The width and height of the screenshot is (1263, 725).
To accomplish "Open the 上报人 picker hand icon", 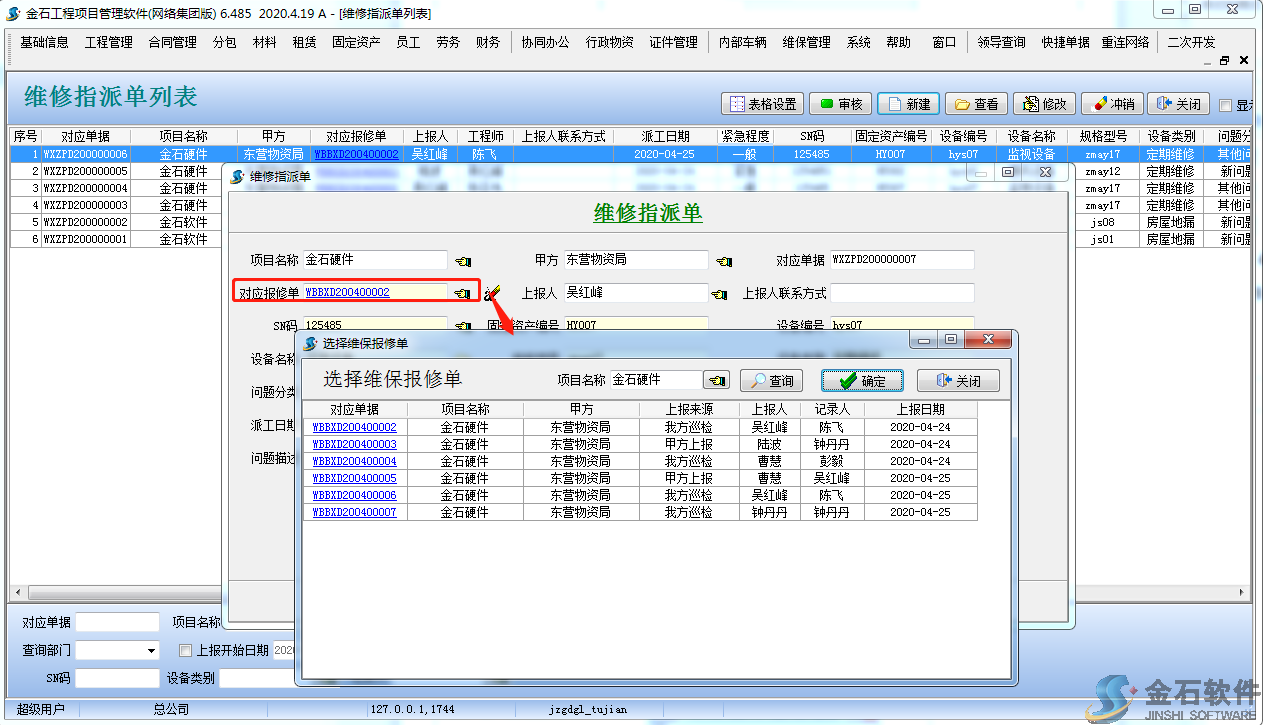I will (719, 294).
